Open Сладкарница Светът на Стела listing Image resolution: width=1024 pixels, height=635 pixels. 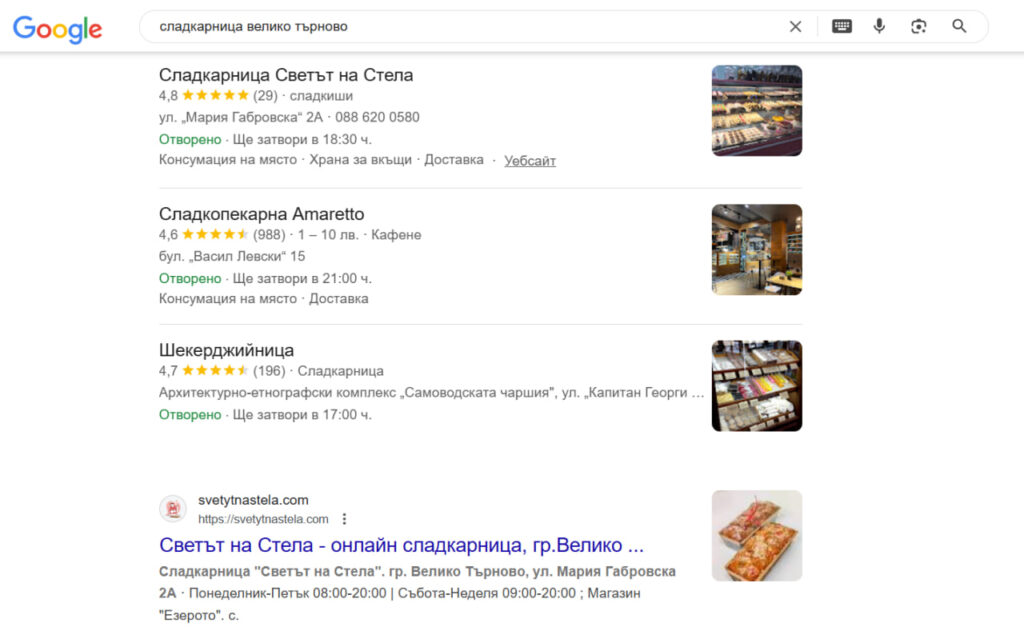coord(286,75)
